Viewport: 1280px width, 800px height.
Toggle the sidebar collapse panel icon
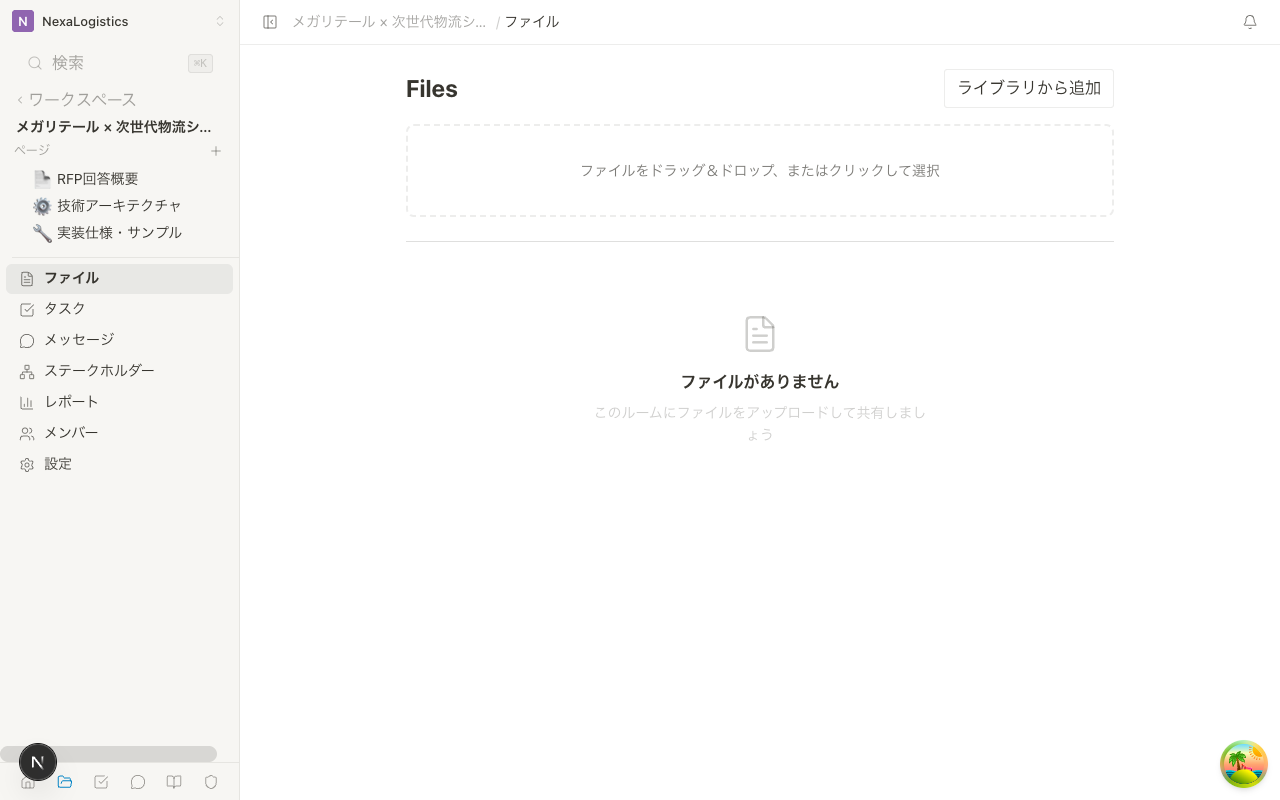click(270, 21)
